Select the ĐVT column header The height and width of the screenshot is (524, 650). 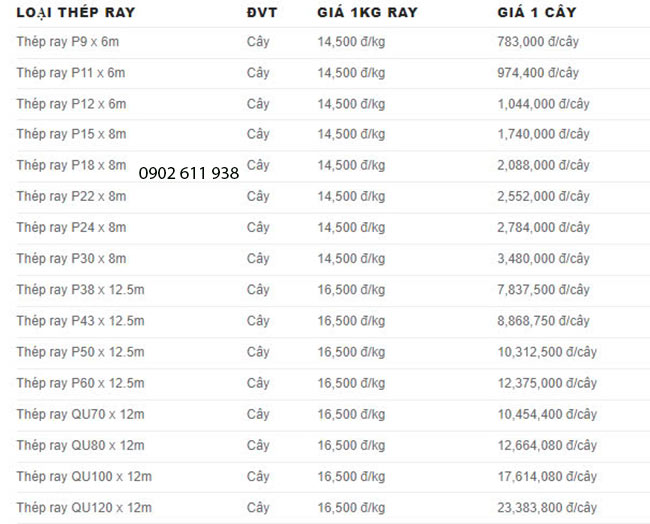[262, 12]
